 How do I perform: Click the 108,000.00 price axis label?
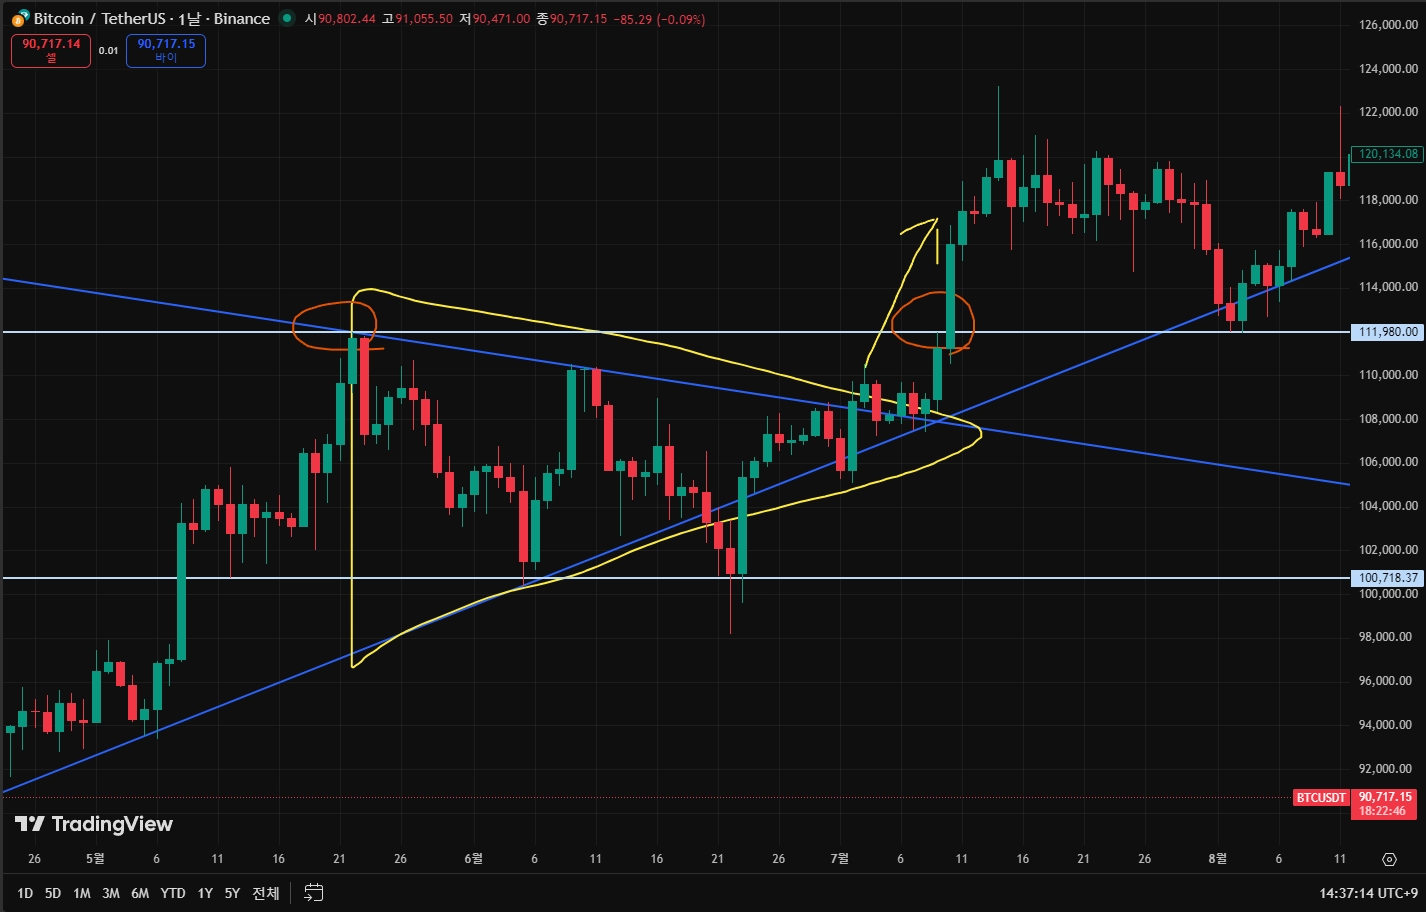tap(1388, 419)
